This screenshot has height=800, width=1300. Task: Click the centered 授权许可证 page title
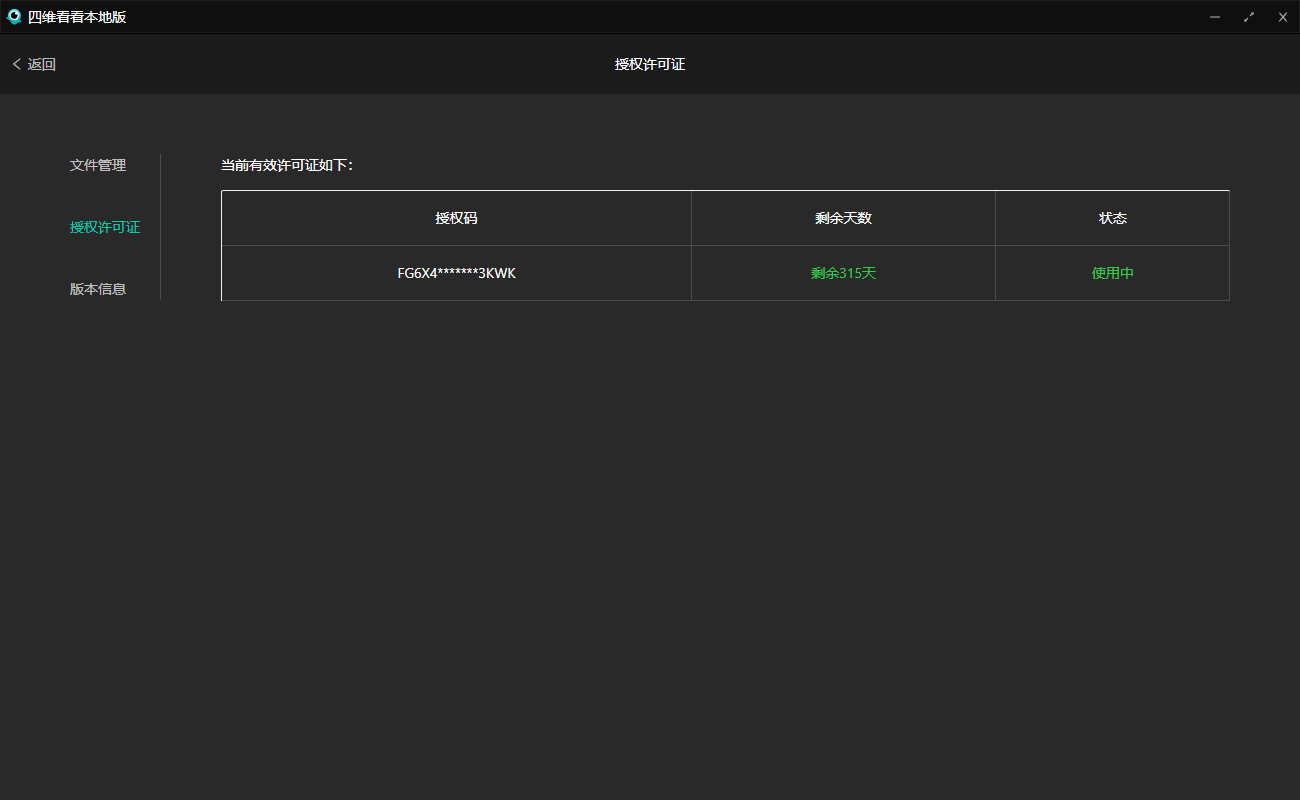pos(650,64)
